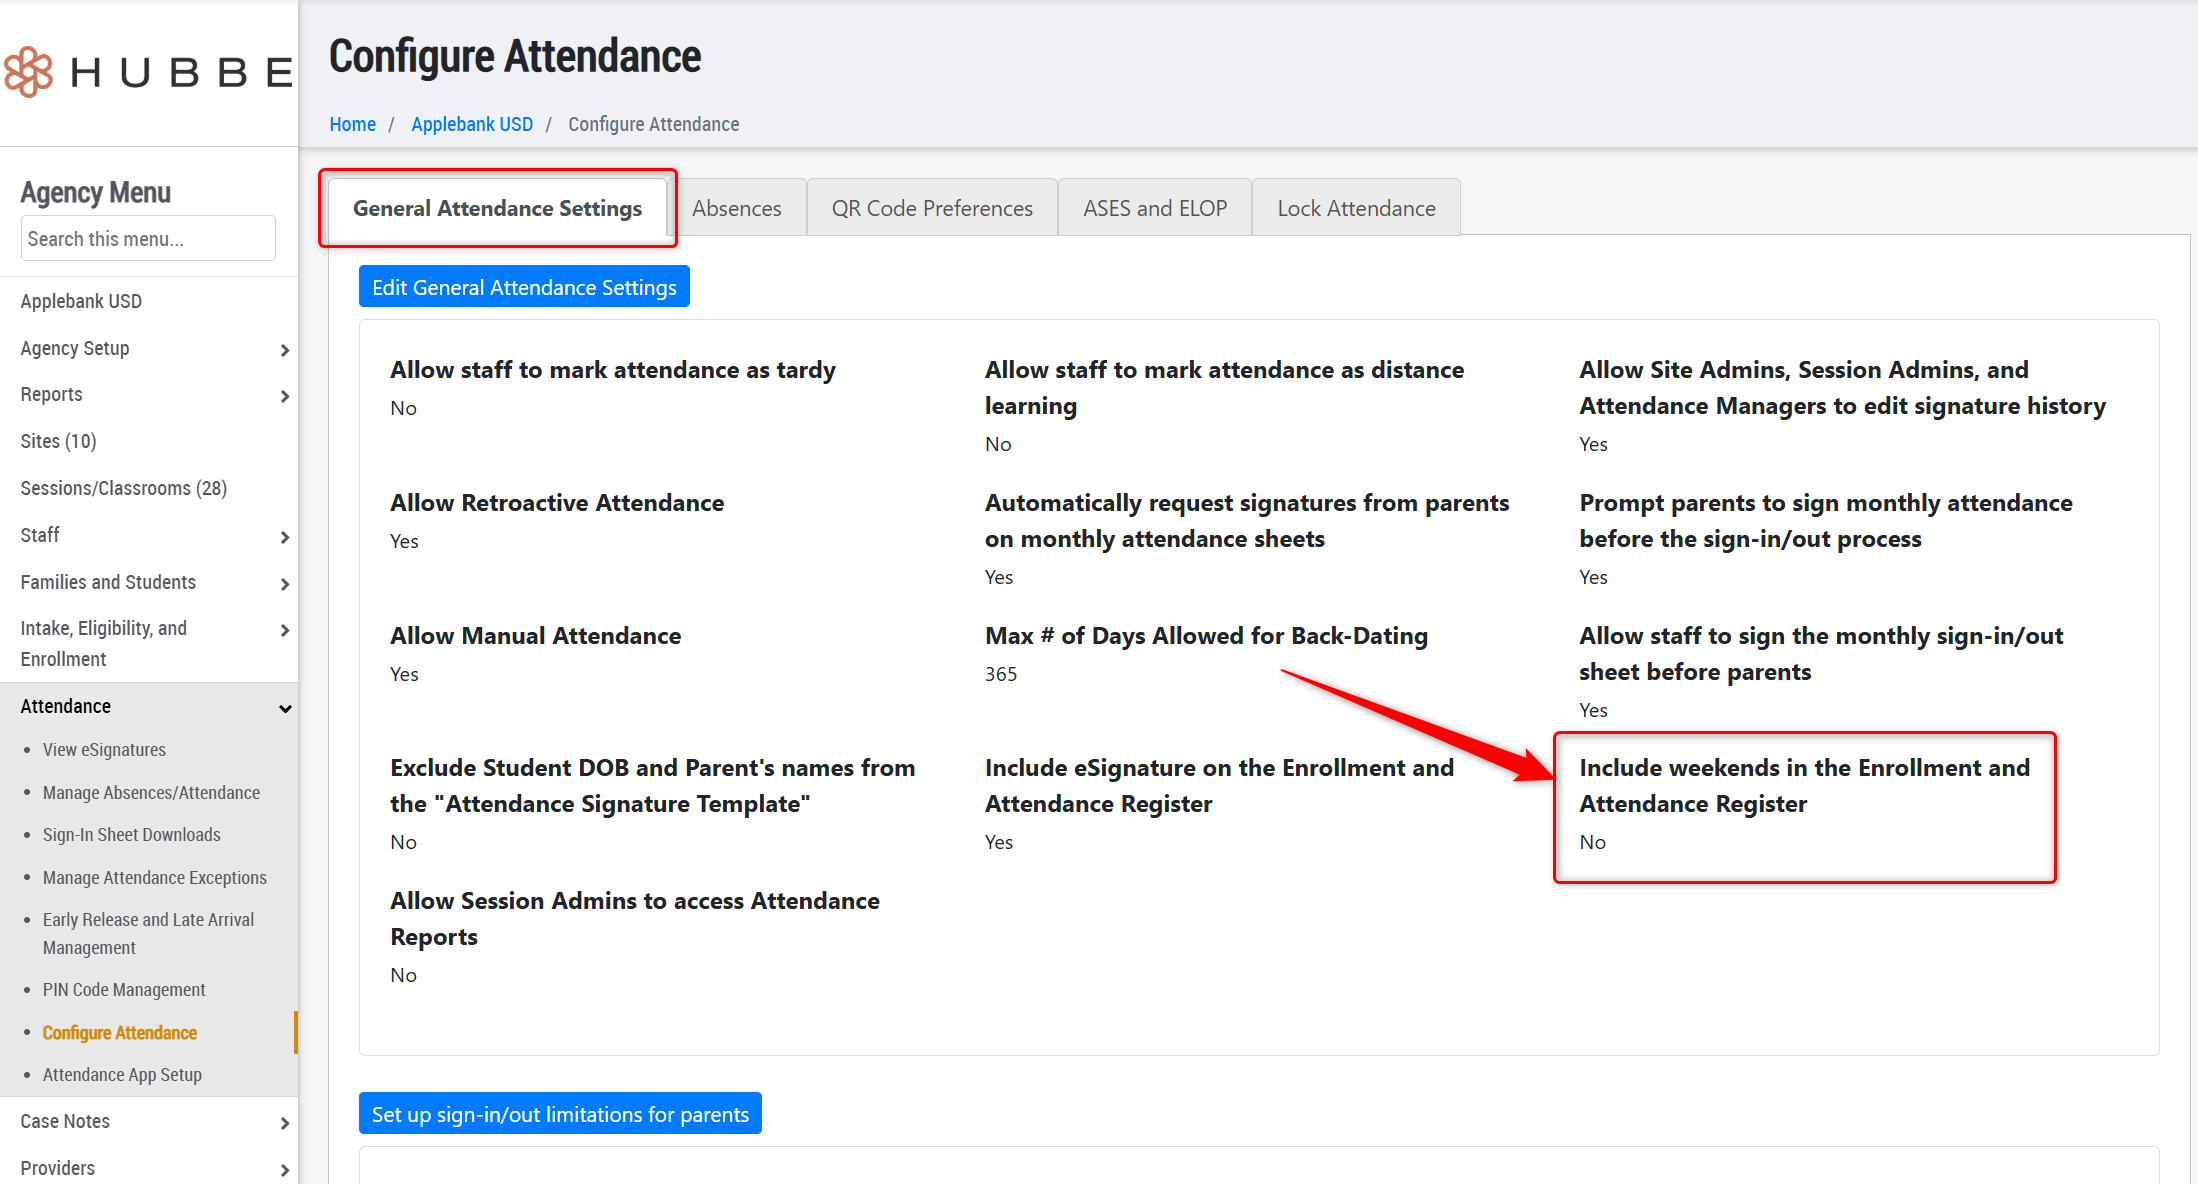Expand the Agency Setup menu chevron

pyautogui.click(x=284, y=350)
